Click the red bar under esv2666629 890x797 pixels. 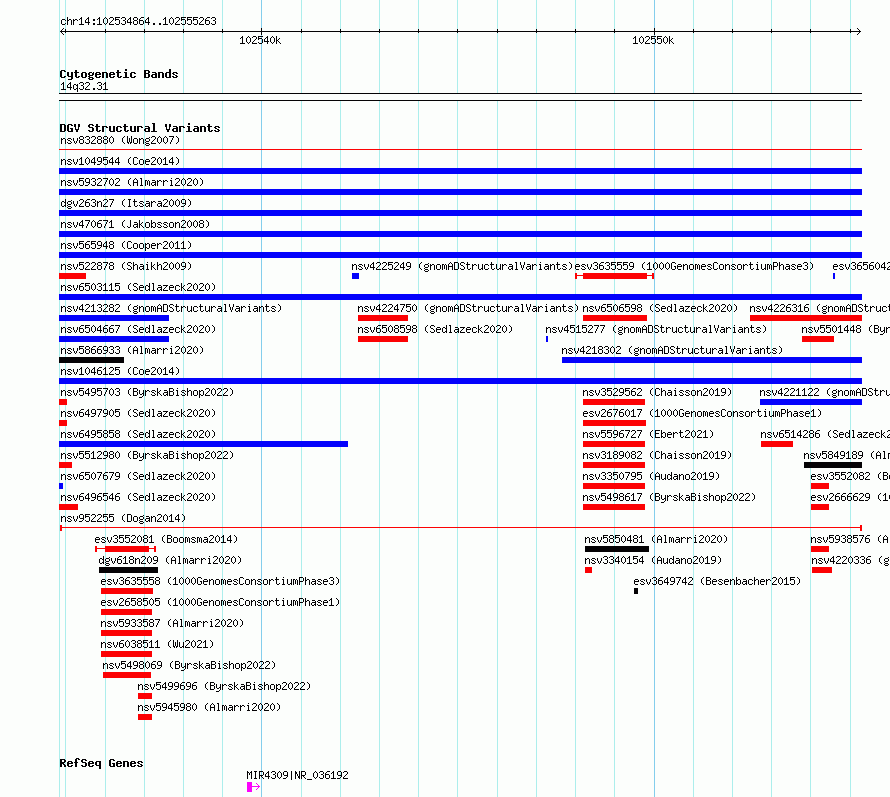(x=820, y=507)
